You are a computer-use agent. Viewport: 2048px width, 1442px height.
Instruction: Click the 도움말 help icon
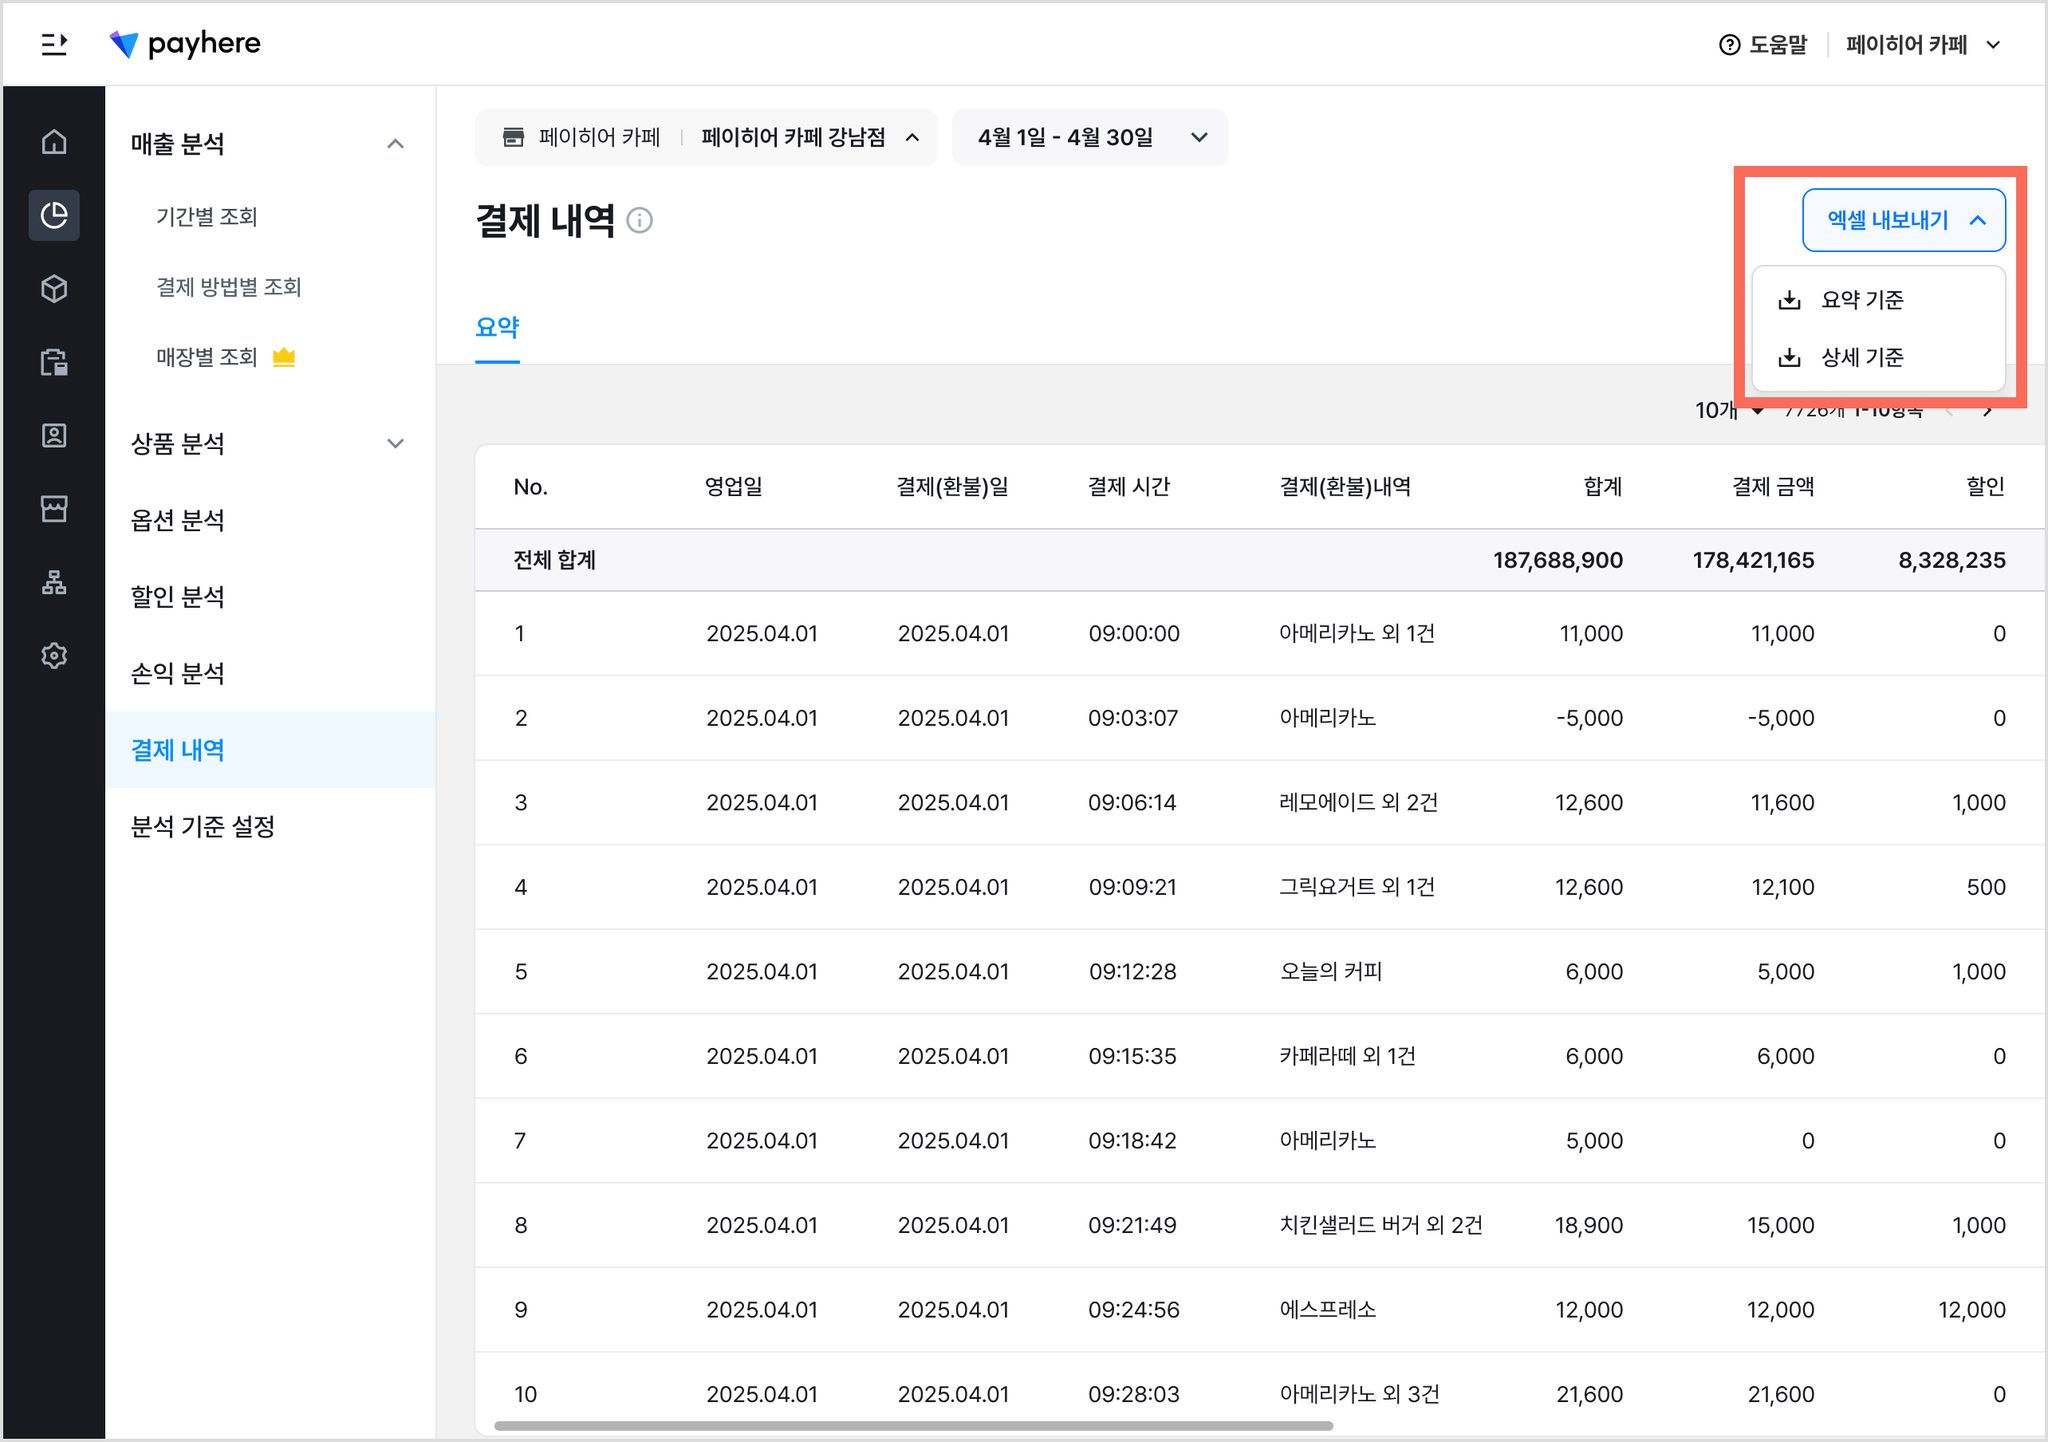pyautogui.click(x=1729, y=45)
